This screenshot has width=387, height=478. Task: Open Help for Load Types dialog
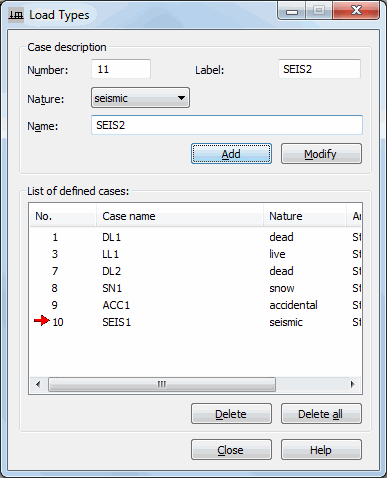point(321,450)
